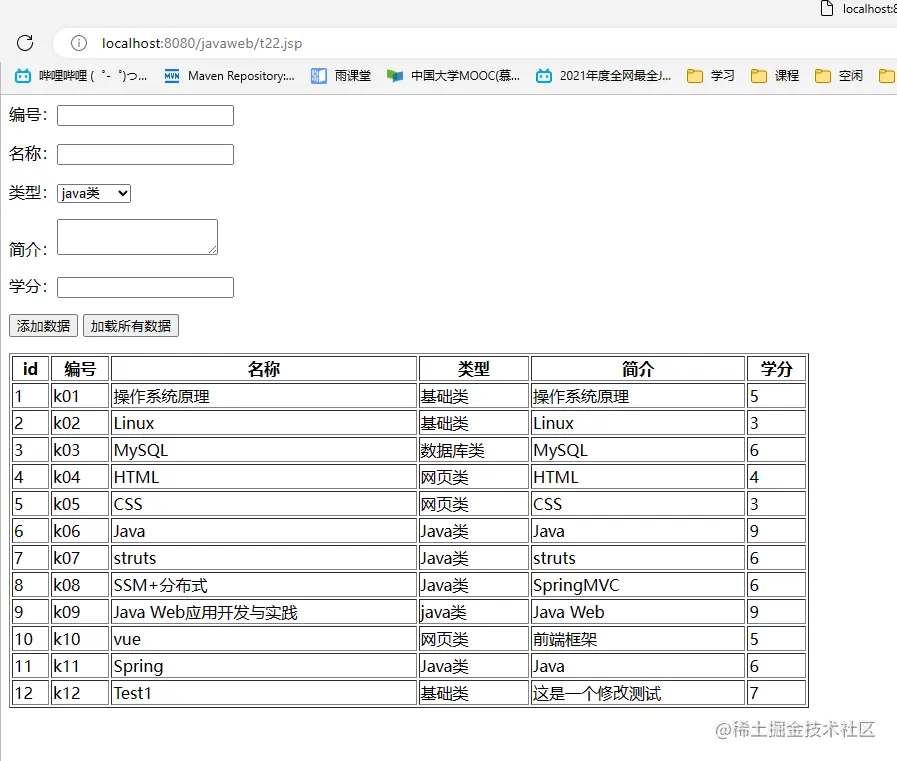Viewport: 897px width, 761px height.
Task: Click the id 10 cell
Action: tap(30, 639)
